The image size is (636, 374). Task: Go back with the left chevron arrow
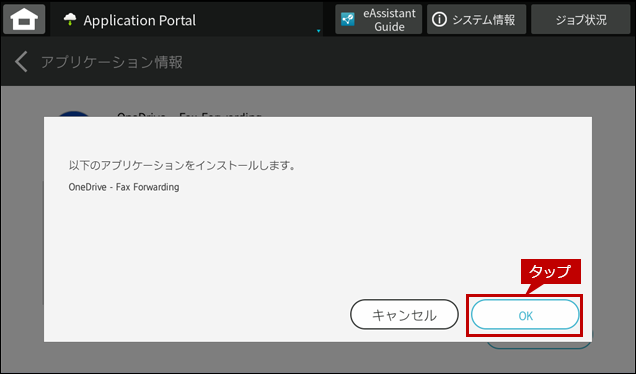(x=21, y=62)
